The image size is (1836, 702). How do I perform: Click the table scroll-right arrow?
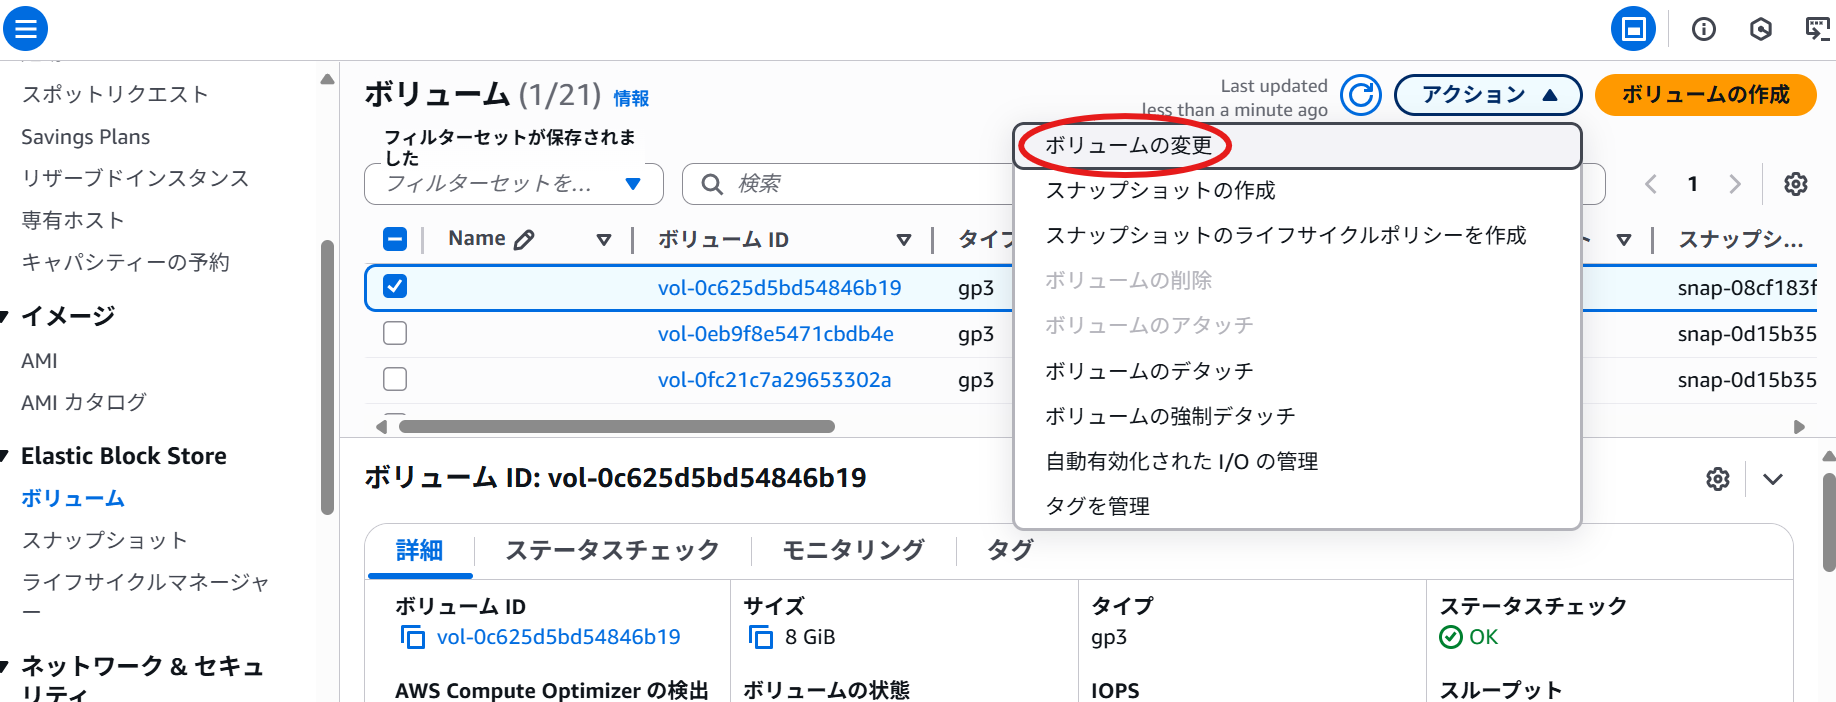coord(1799,427)
